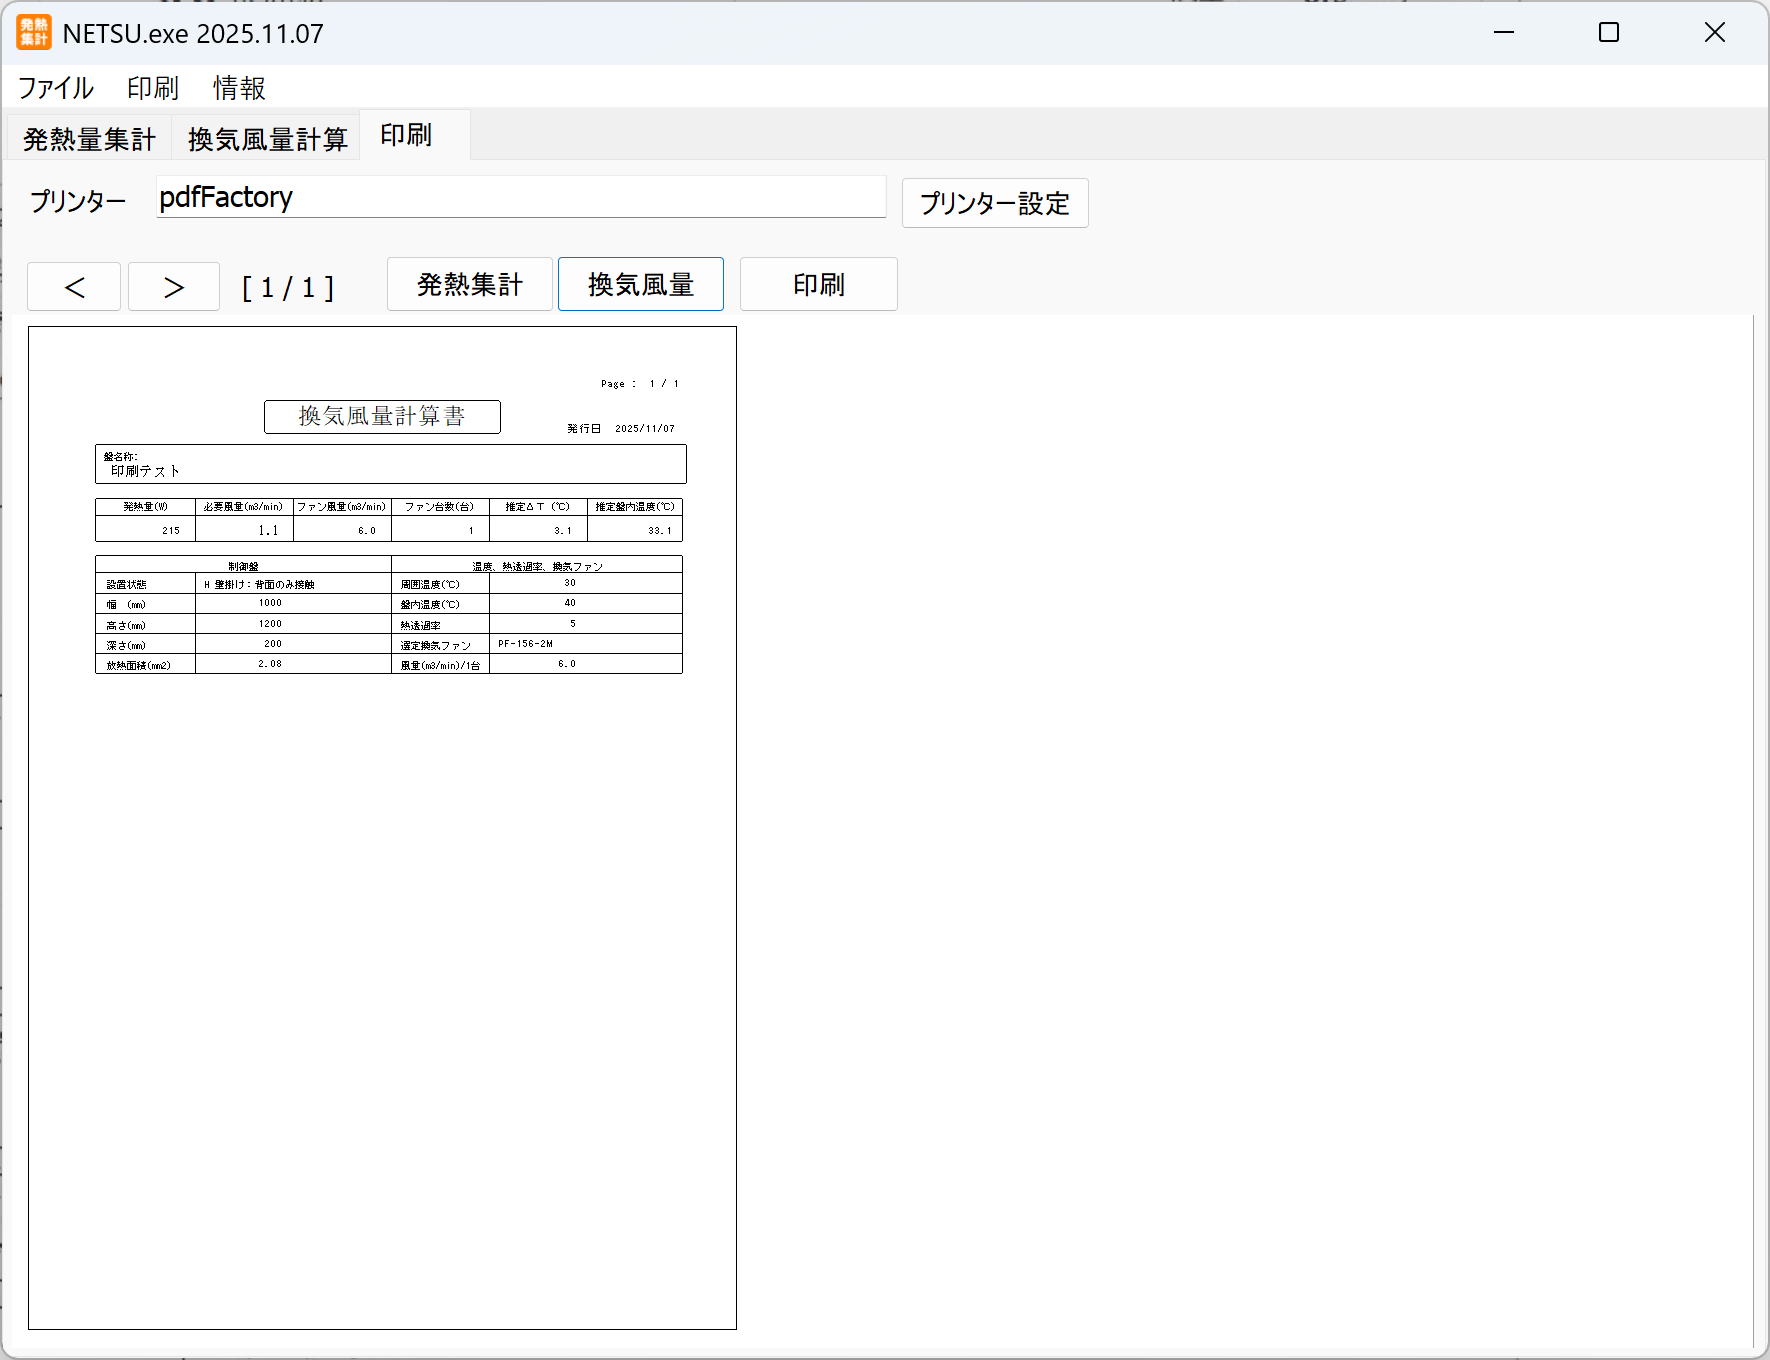Viewport: 1770px width, 1360px height.
Task: Switch to the 換気風量計算 tab
Action: [267, 139]
